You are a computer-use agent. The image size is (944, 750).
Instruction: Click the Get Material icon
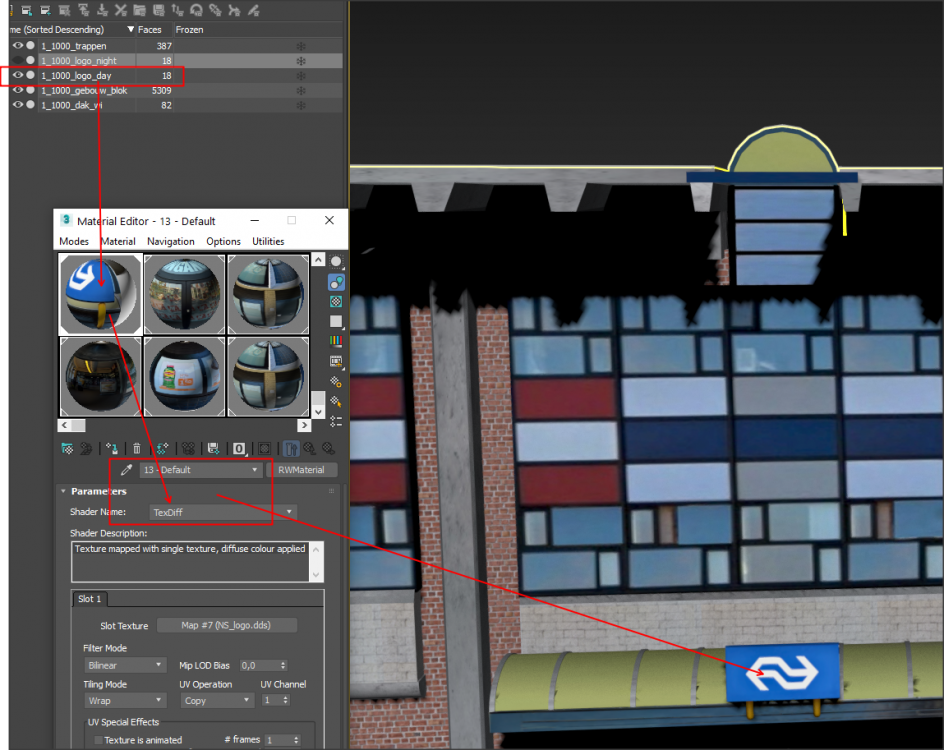point(67,448)
